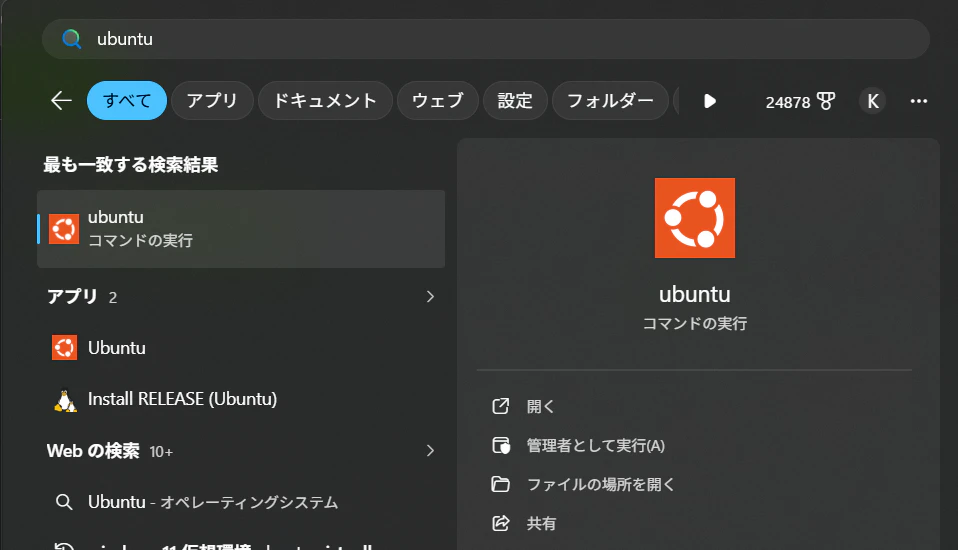The width and height of the screenshot is (958, 550).
Task: Click the search box containing ubuntu
Action: click(x=486, y=39)
